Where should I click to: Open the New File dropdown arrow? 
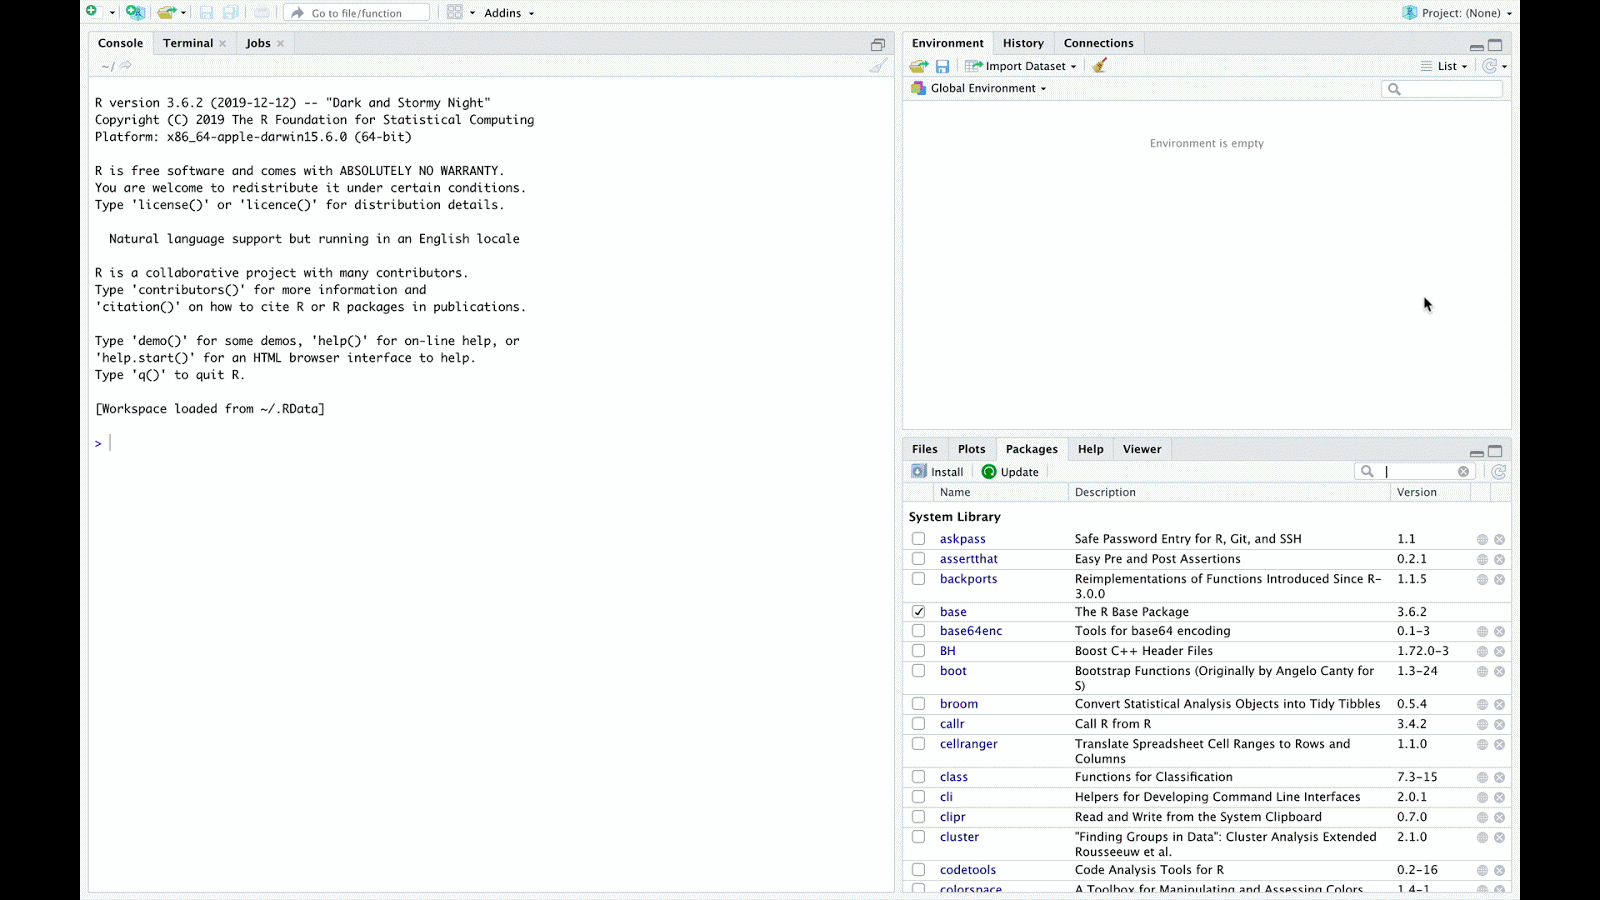tap(112, 13)
